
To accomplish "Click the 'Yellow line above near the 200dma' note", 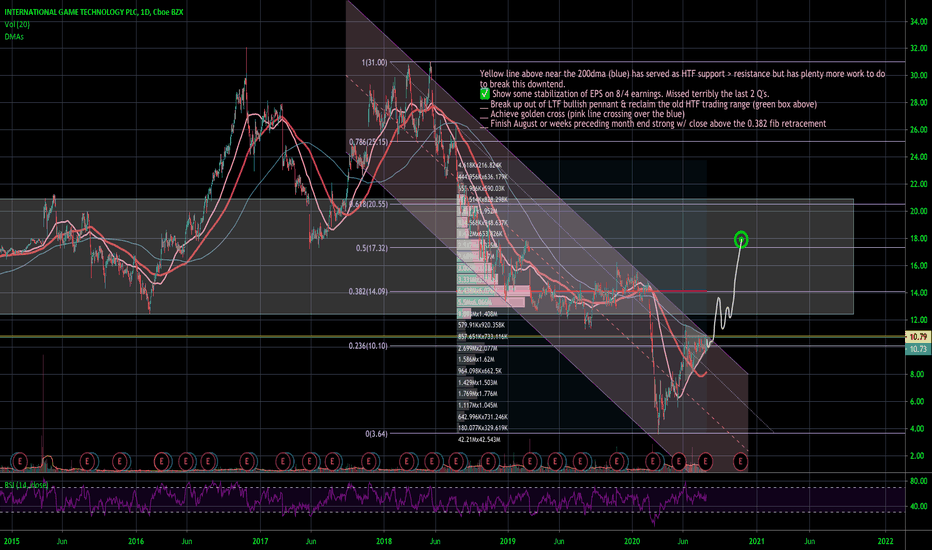I will (682, 78).
